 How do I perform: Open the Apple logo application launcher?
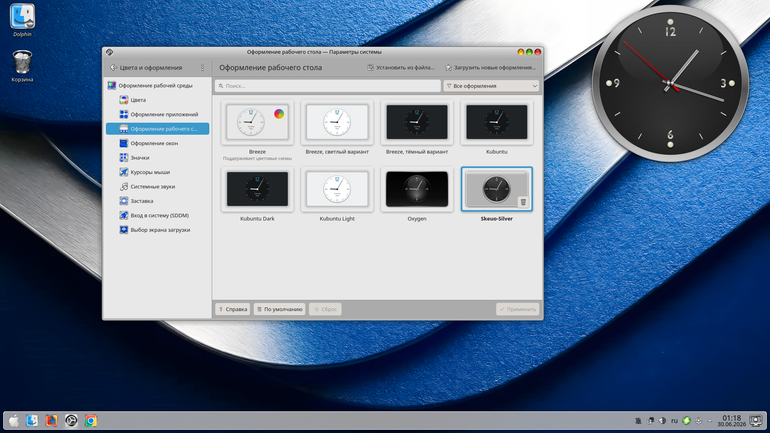[x=14, y=421]
